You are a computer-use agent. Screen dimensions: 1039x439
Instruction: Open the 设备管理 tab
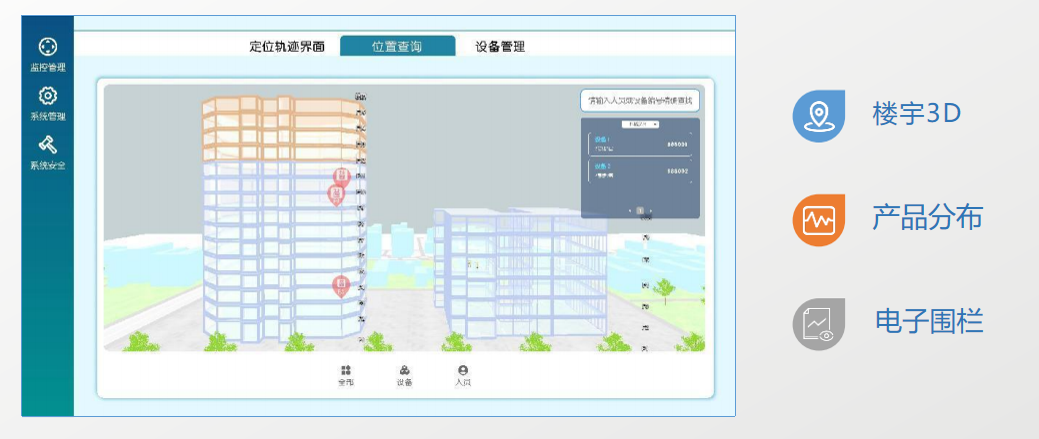click(x=500, y=47)
